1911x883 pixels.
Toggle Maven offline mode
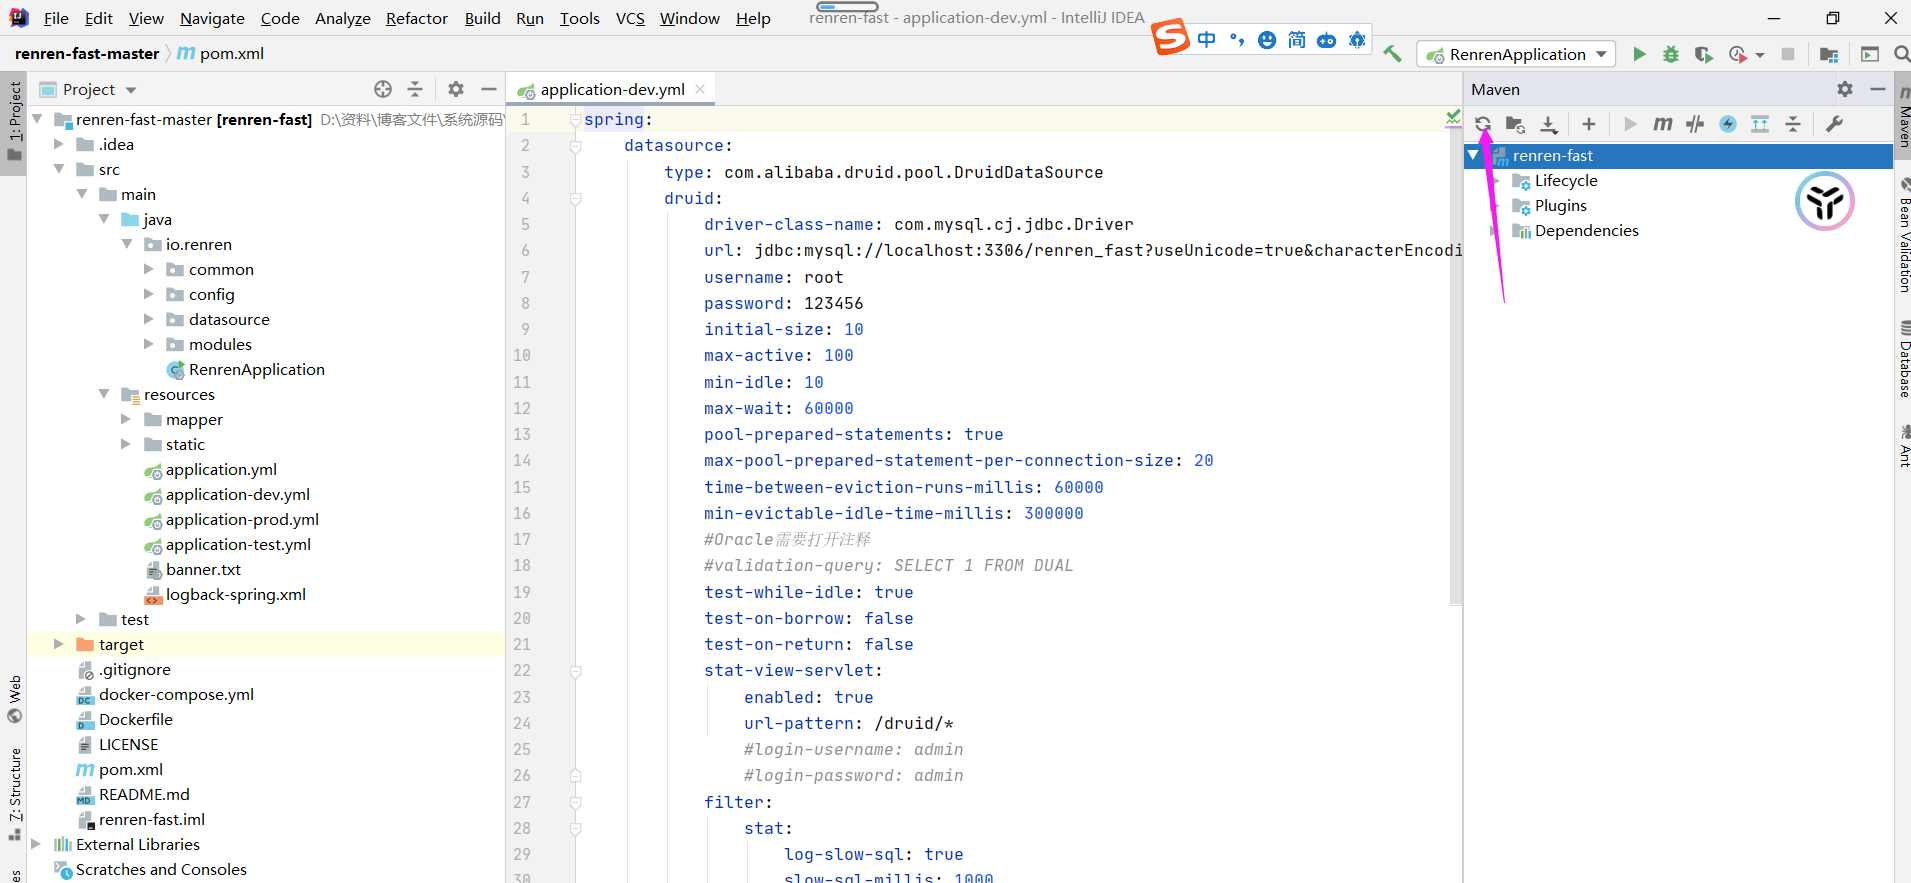click(1695, 124)
